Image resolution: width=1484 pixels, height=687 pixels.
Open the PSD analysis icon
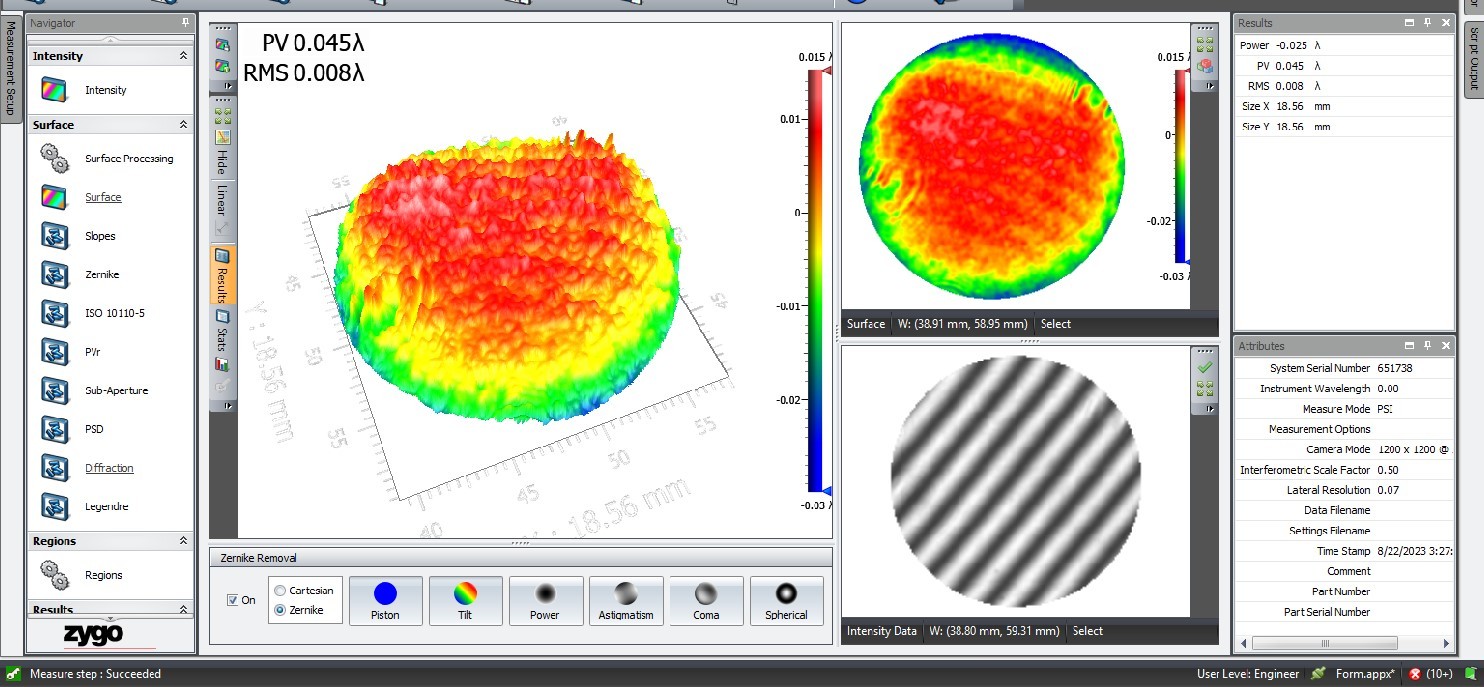click(54, 429)
